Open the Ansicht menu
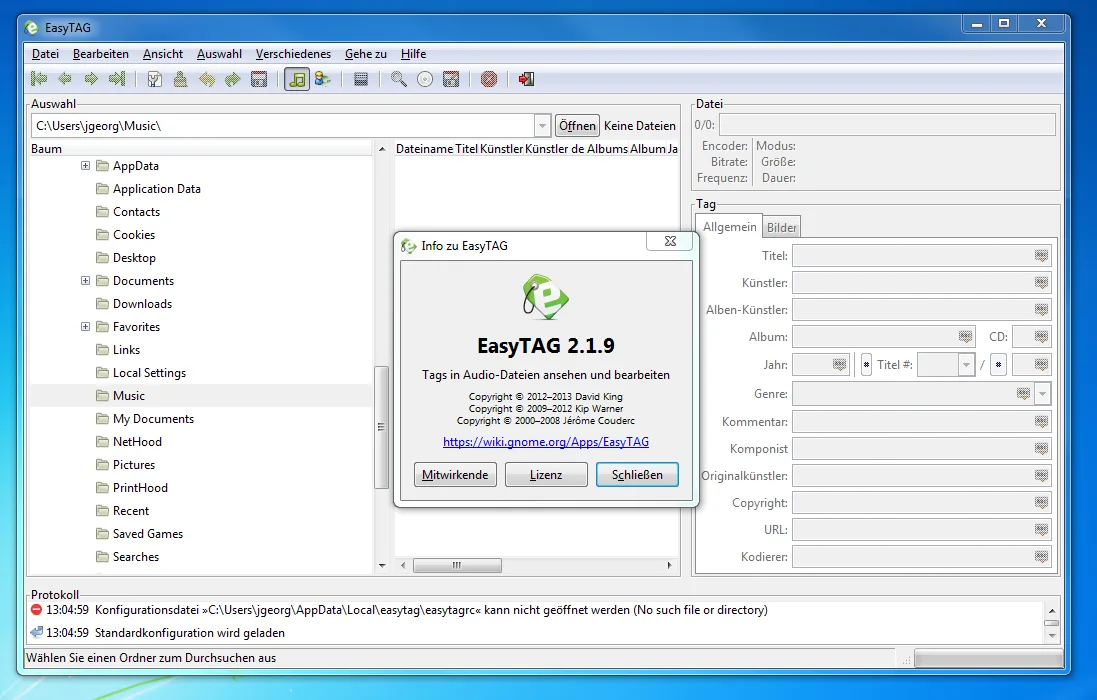This screenshot has height=700, width=1097. click(163, 54)
